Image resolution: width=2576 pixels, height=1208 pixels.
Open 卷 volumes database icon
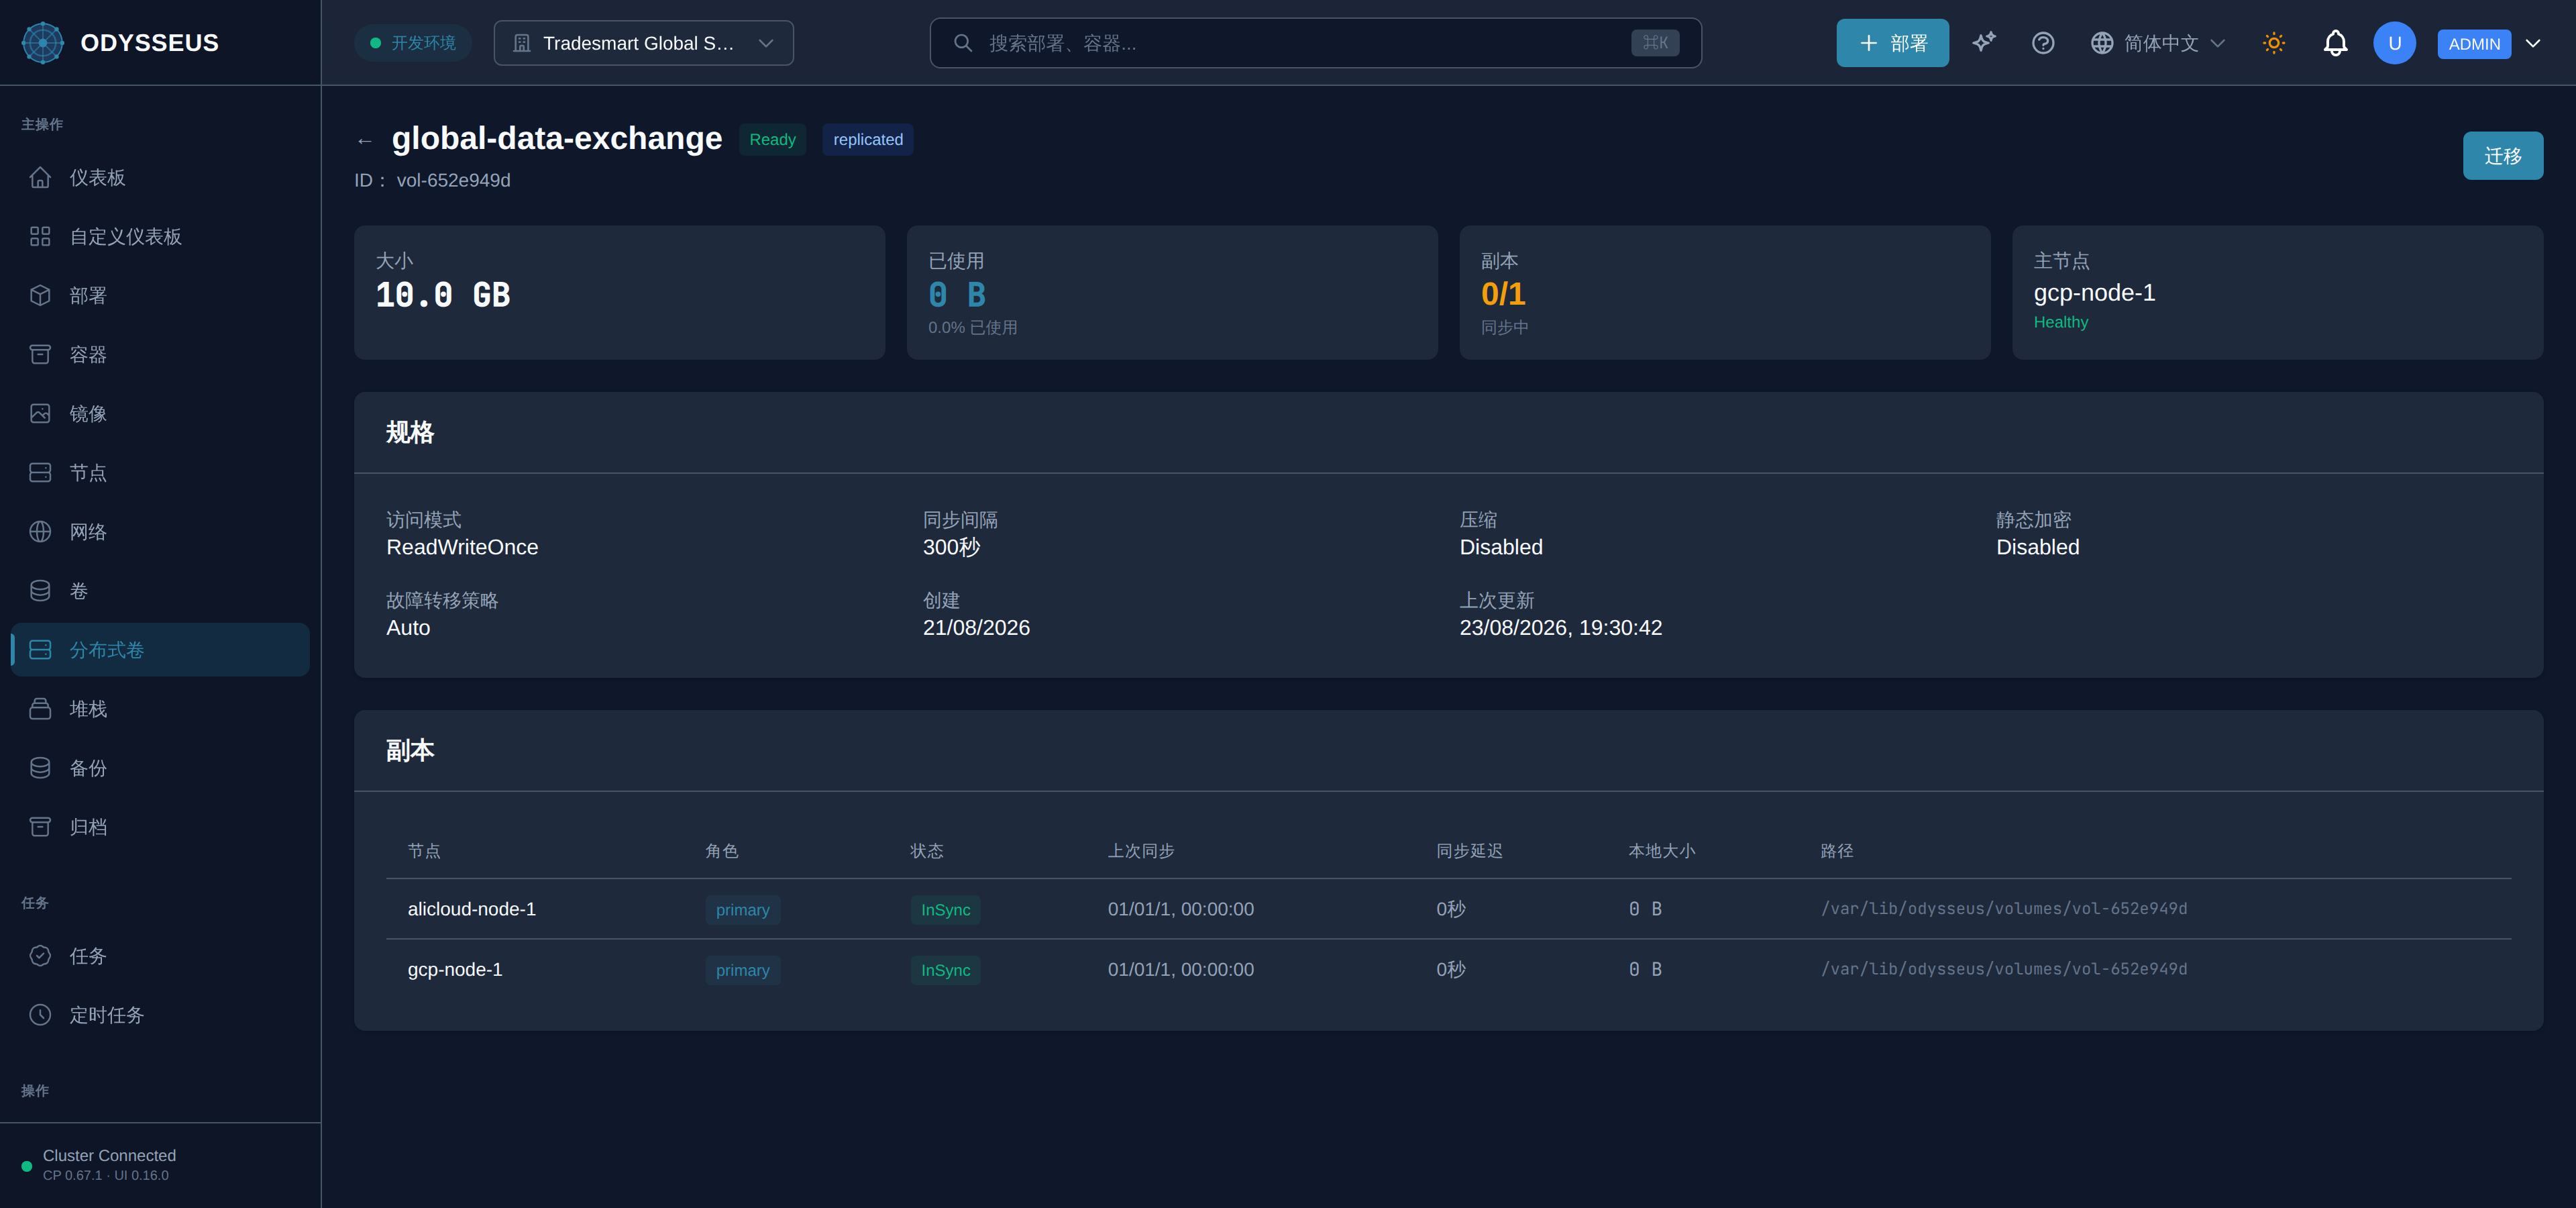[40, 591]
